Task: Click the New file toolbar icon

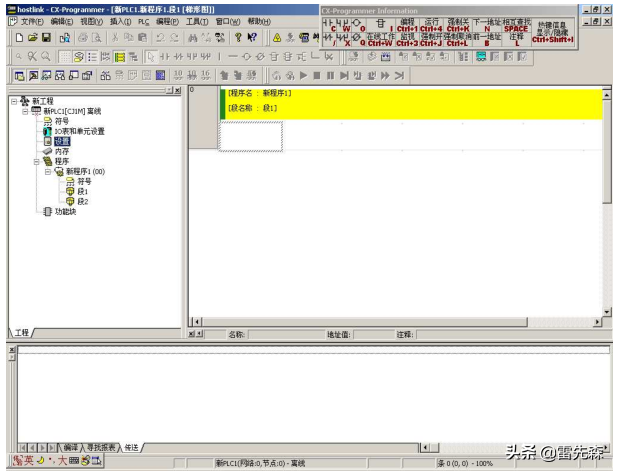Action: pos(19,38)
